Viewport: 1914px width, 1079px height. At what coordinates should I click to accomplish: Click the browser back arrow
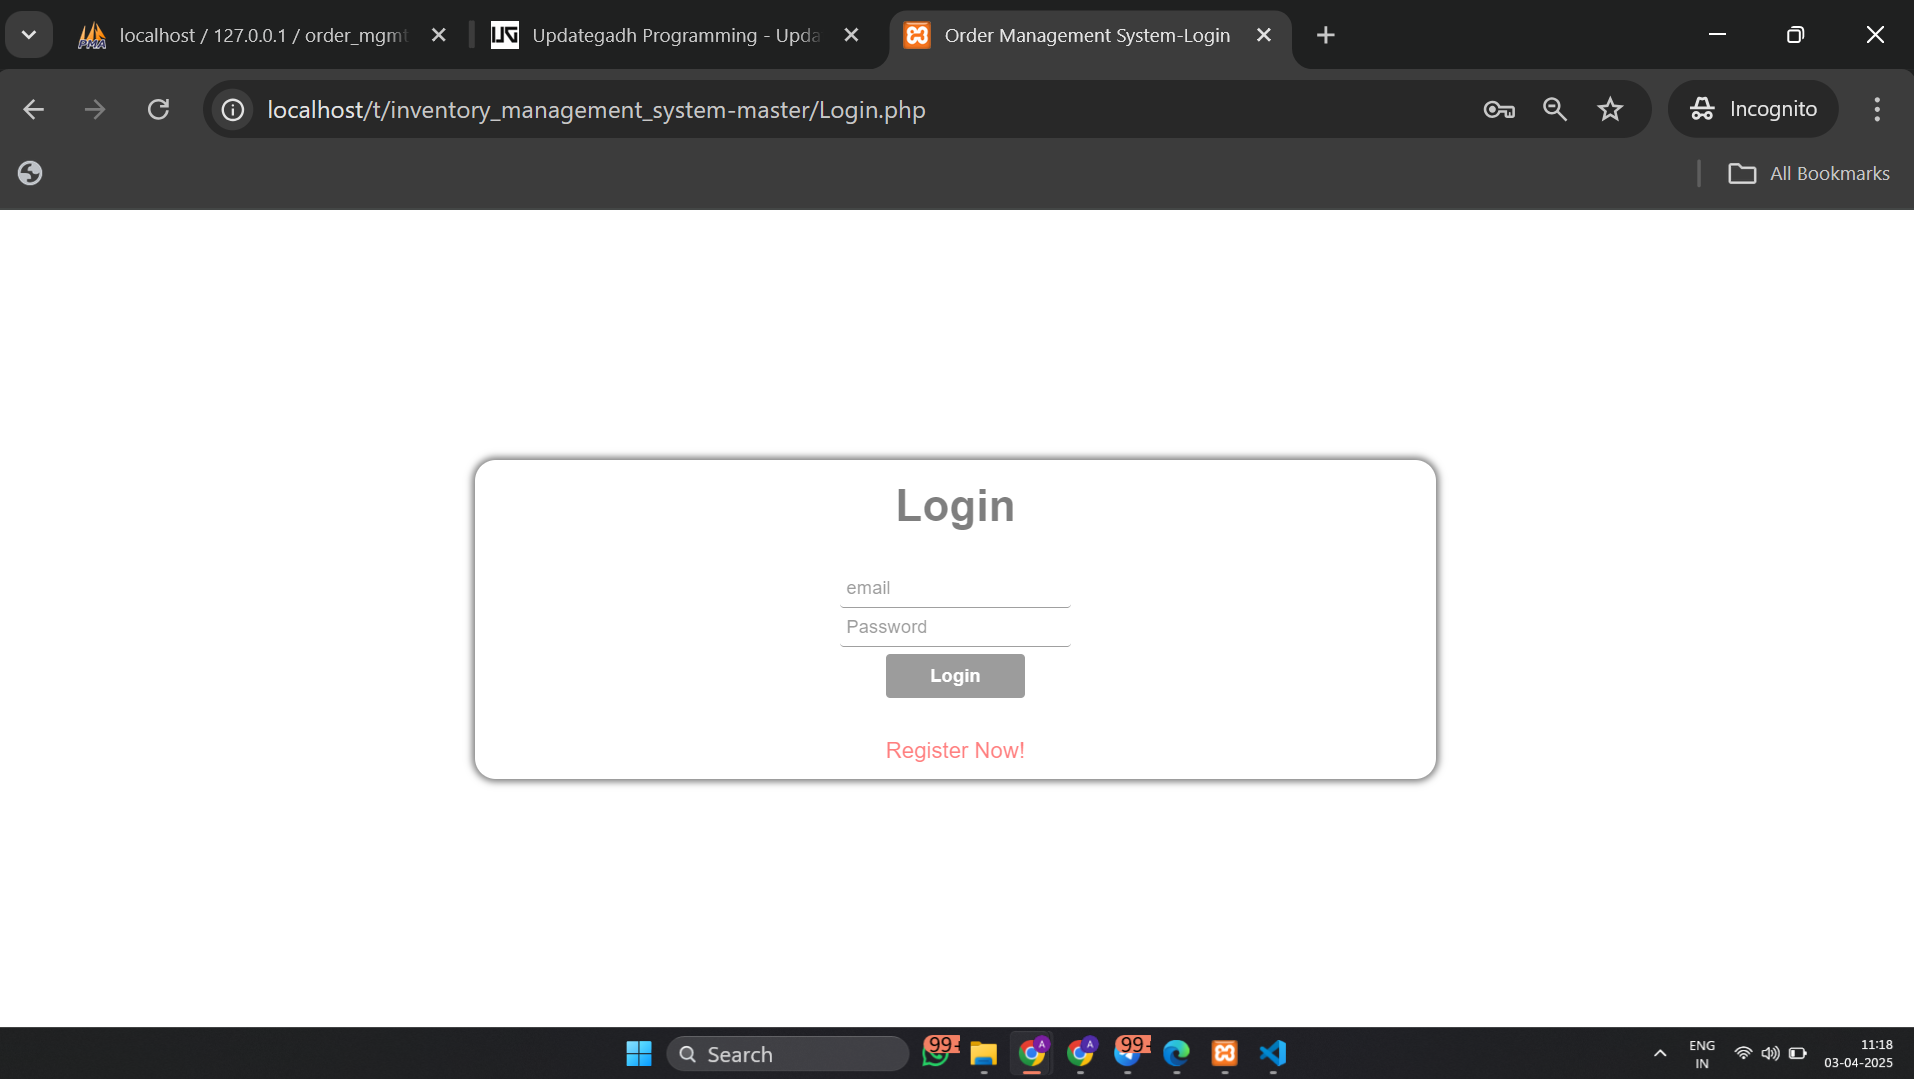(33, 109)
